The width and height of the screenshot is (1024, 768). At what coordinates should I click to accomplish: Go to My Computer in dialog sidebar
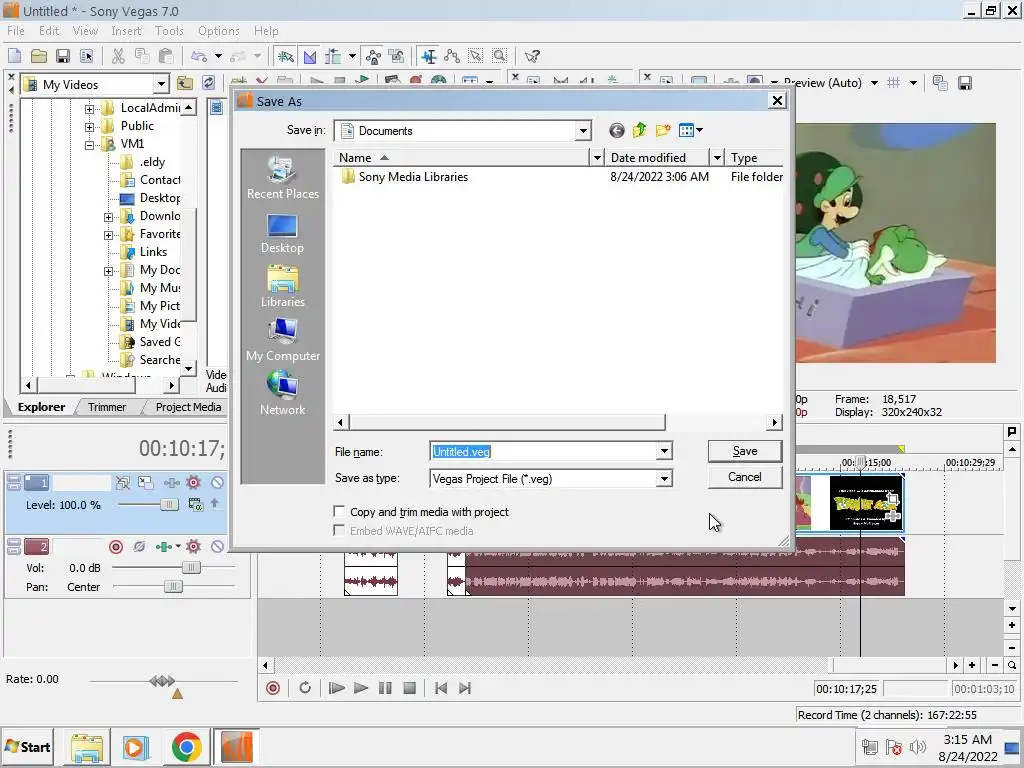(x=283, y=340)
